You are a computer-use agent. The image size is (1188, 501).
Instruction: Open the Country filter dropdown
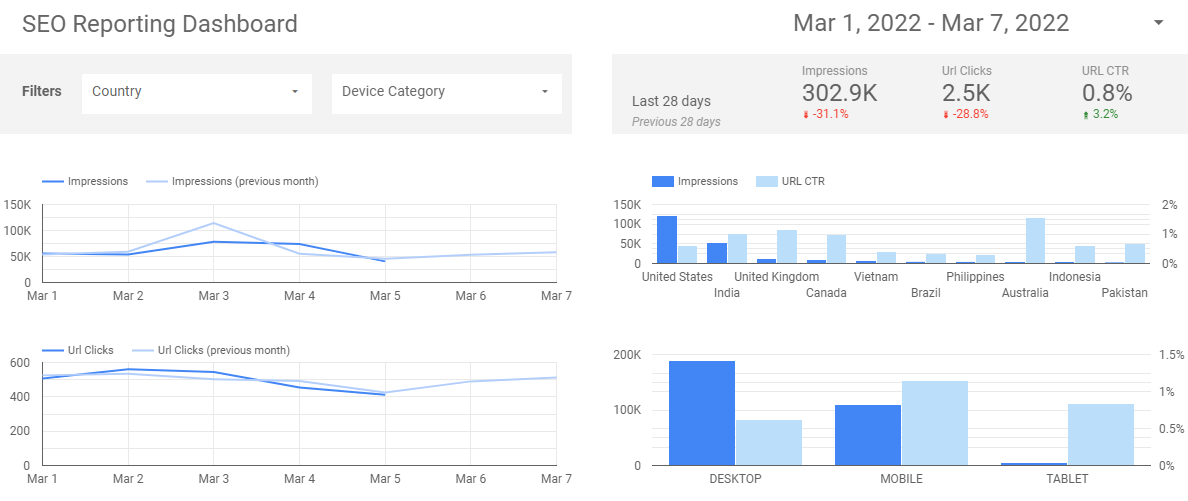(x=196, y=92)
